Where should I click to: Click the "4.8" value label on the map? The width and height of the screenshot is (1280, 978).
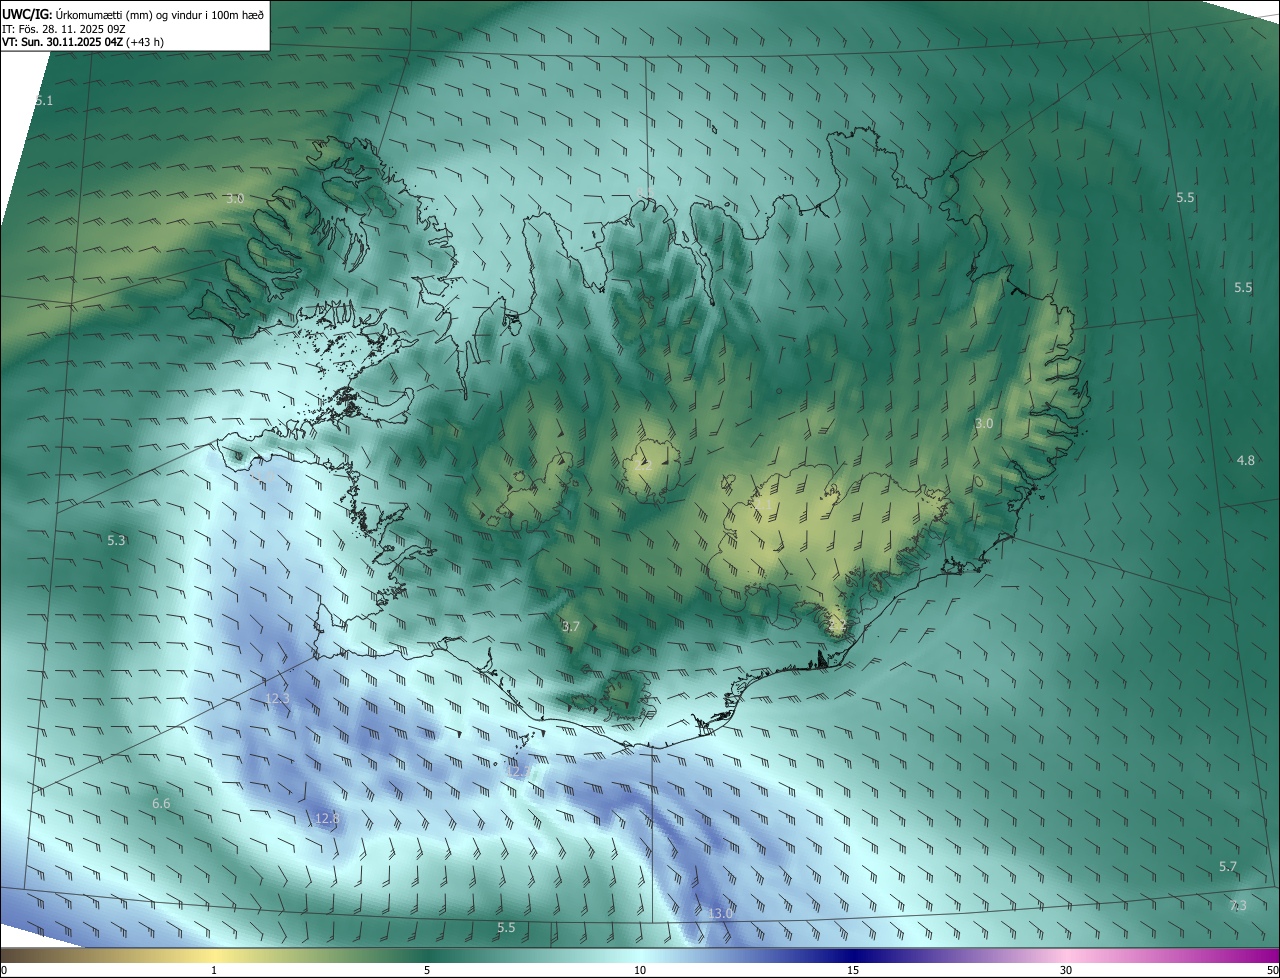1245,460
